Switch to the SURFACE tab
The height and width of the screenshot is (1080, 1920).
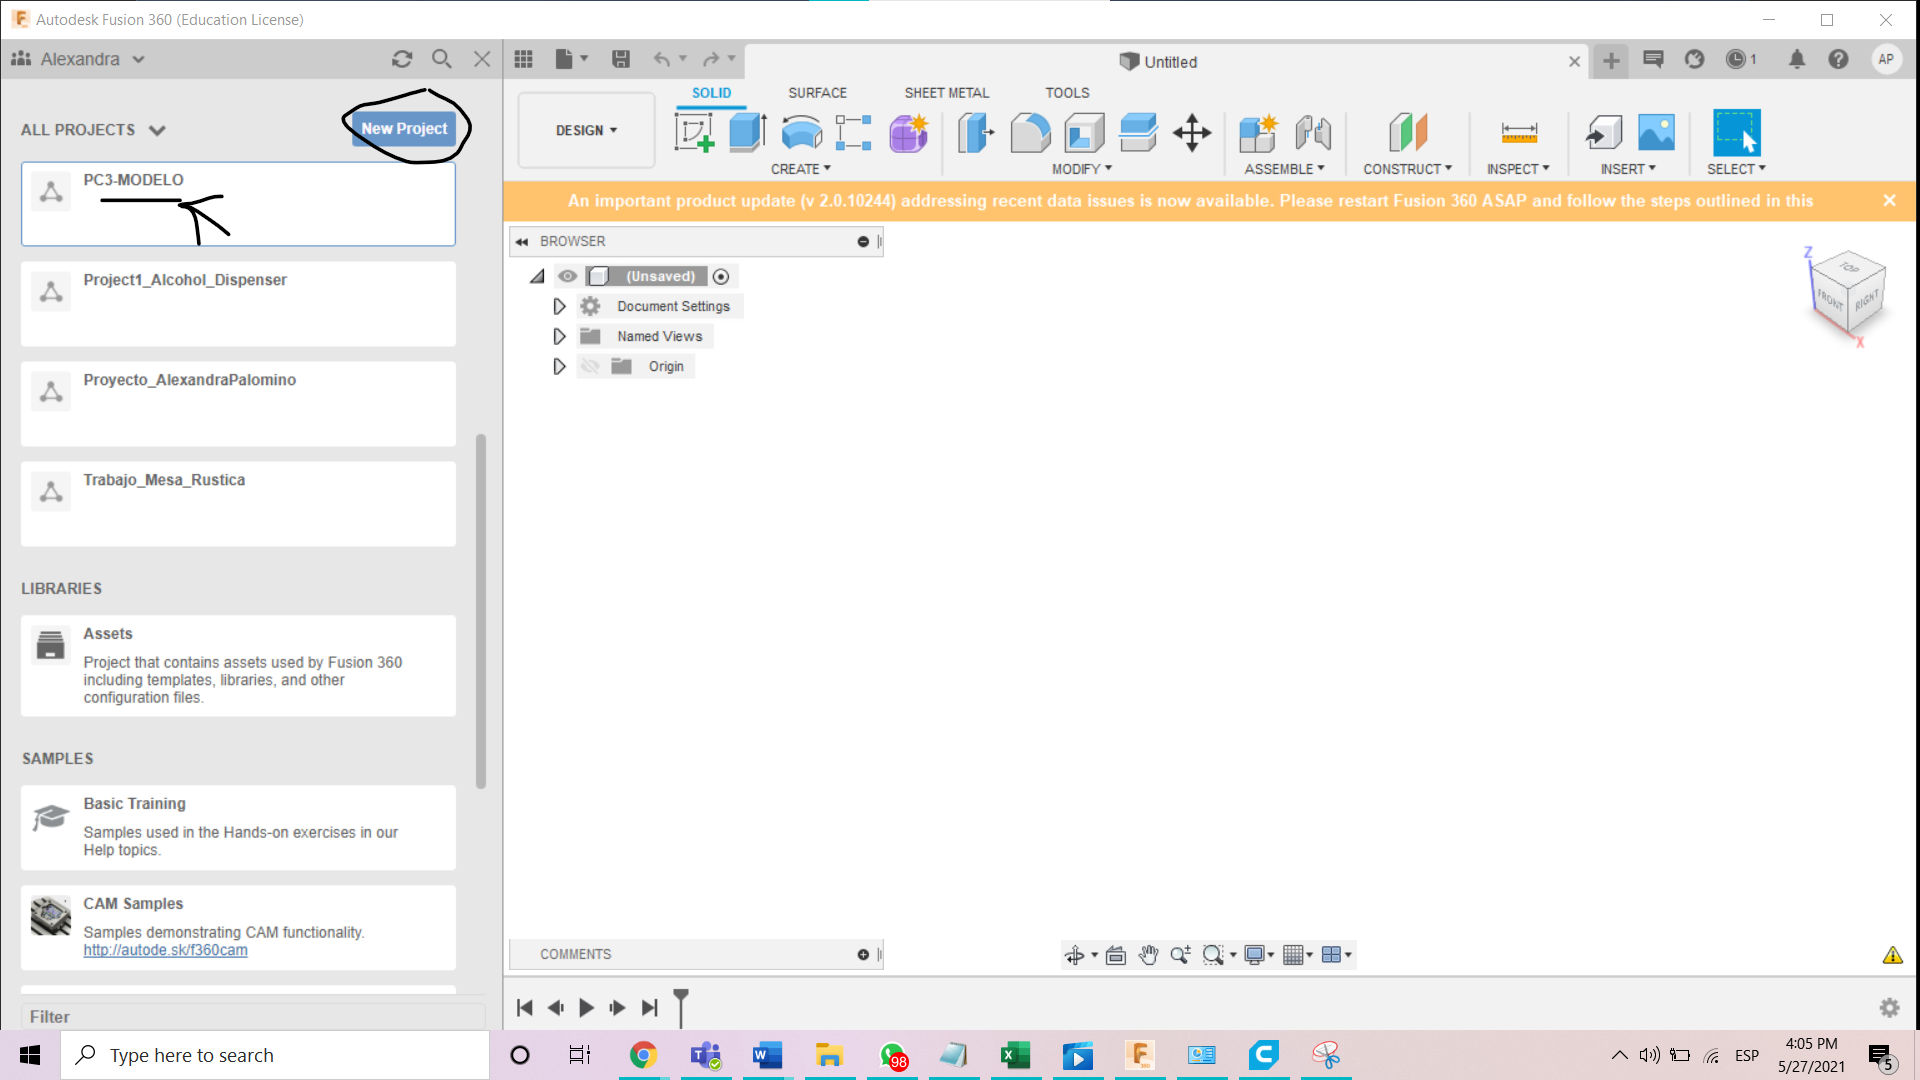(x=817, y=92)
